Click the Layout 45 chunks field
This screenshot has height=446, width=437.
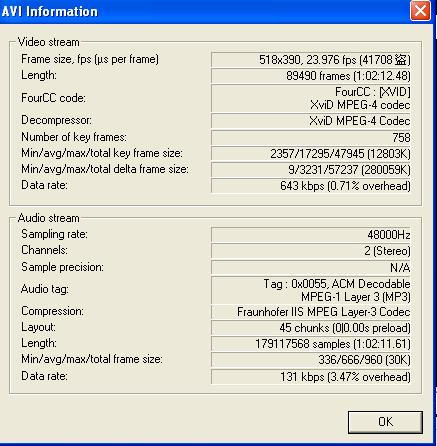[x=311, y=328]
